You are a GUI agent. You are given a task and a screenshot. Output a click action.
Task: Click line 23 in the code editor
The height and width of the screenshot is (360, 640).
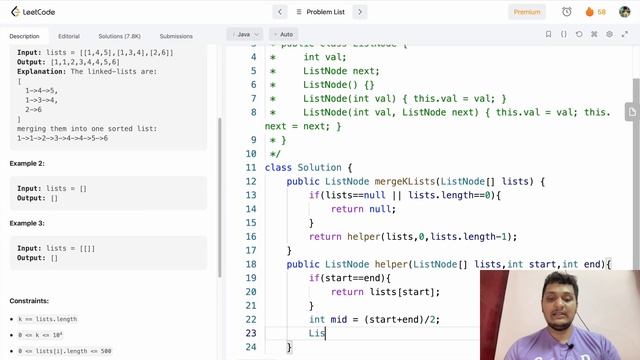coord(371,333)
